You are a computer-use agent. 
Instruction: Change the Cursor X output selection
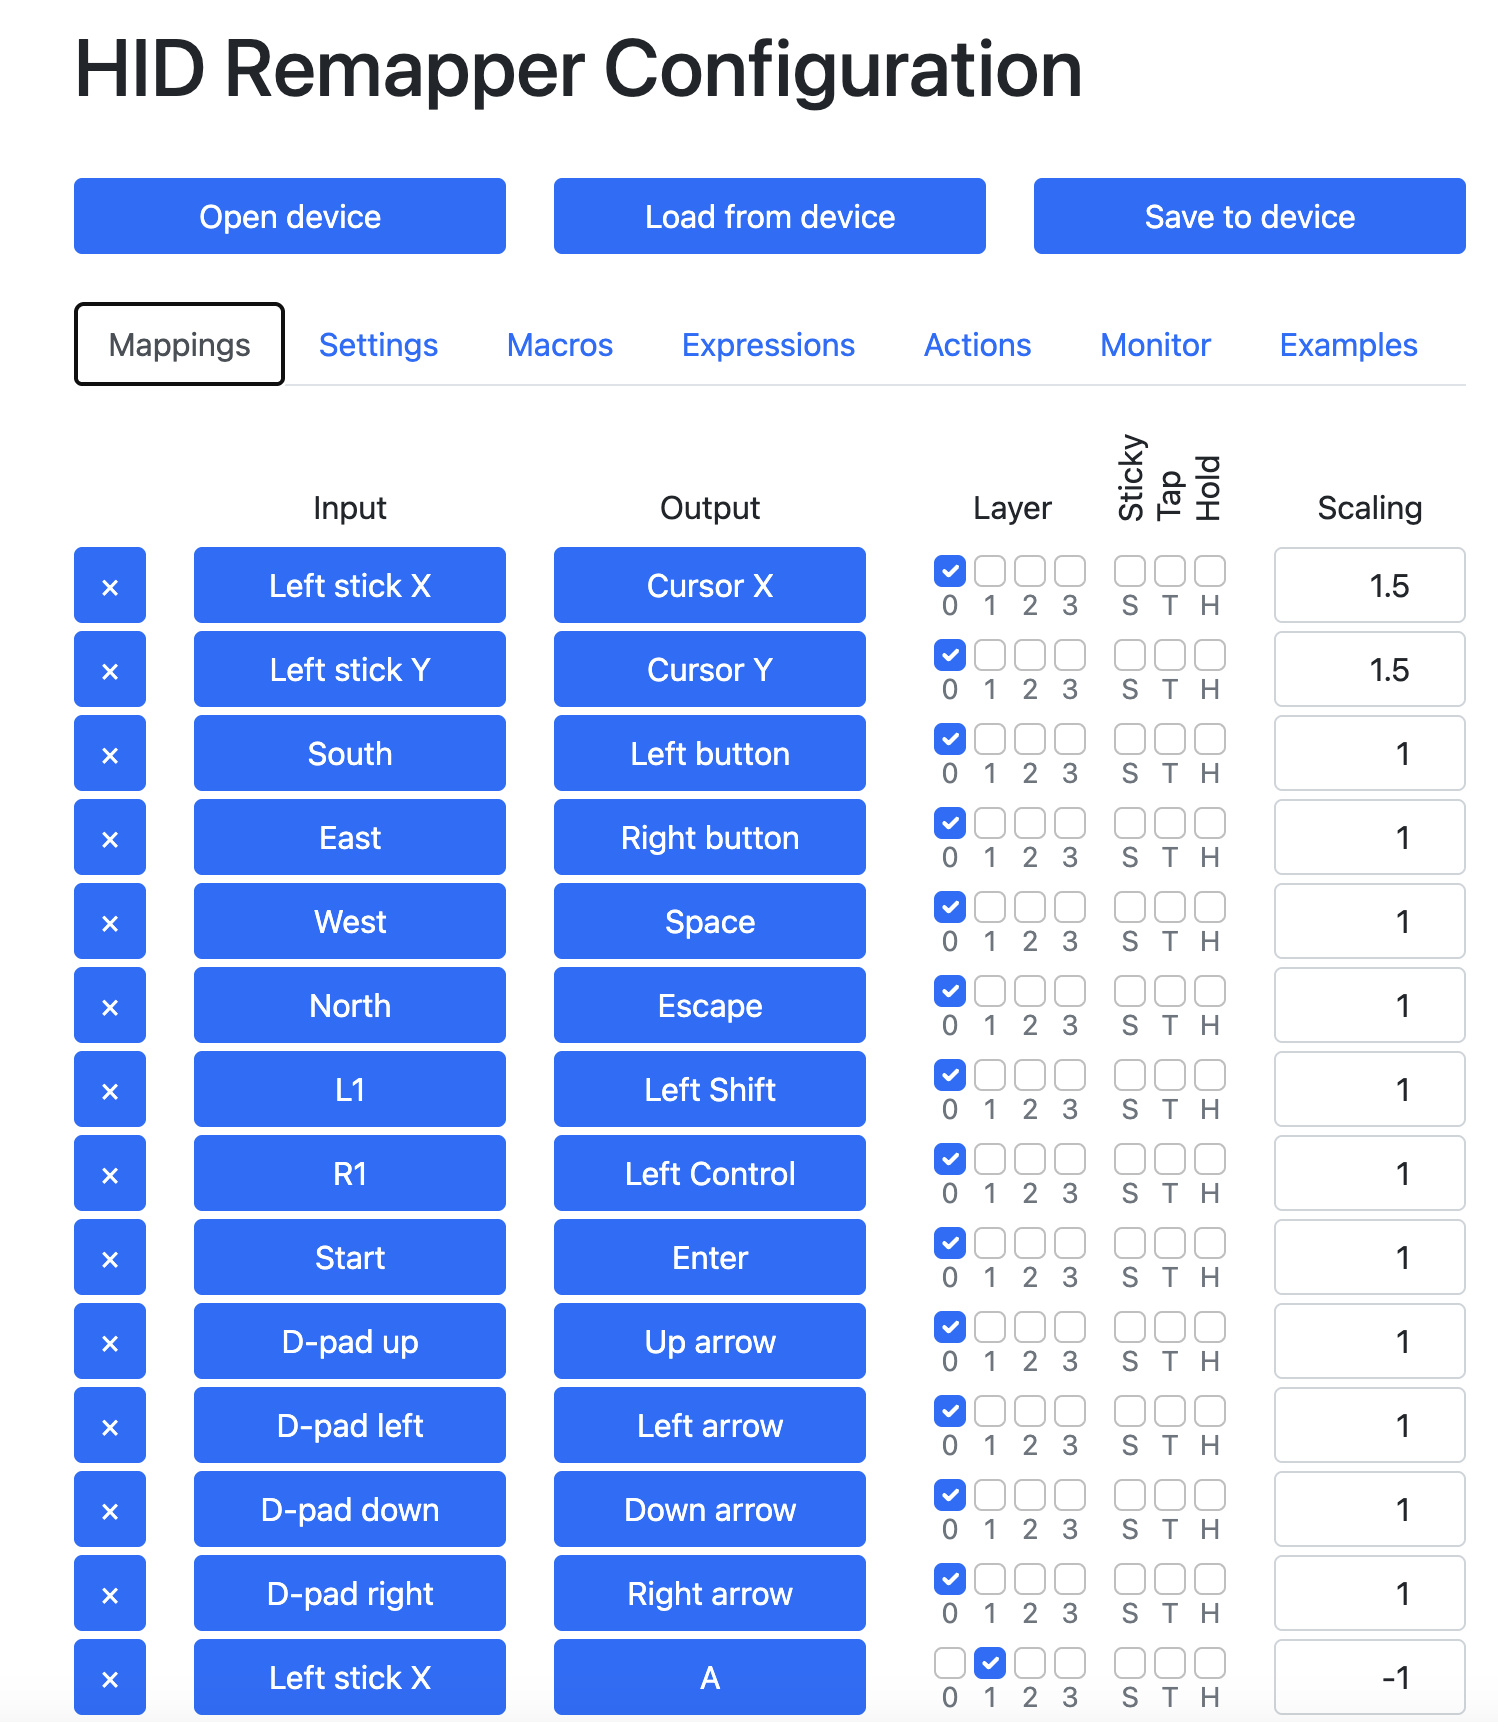pos(710,586)
